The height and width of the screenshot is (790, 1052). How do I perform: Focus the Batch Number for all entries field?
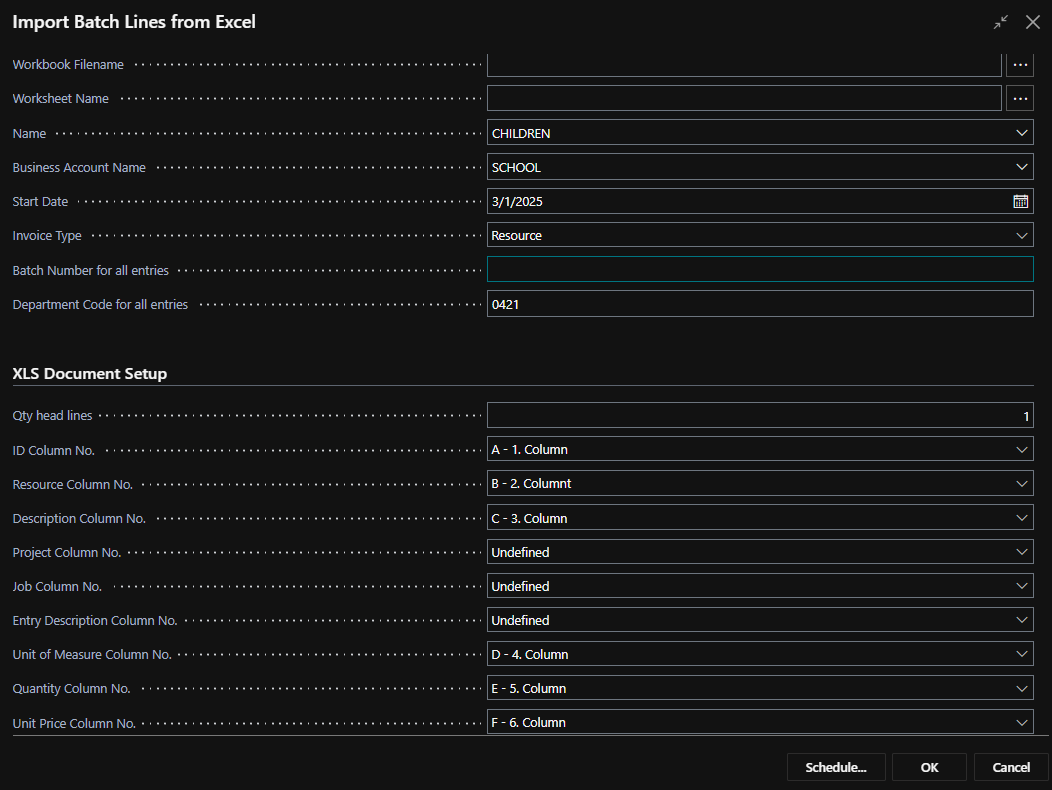(x=759, y=270)
